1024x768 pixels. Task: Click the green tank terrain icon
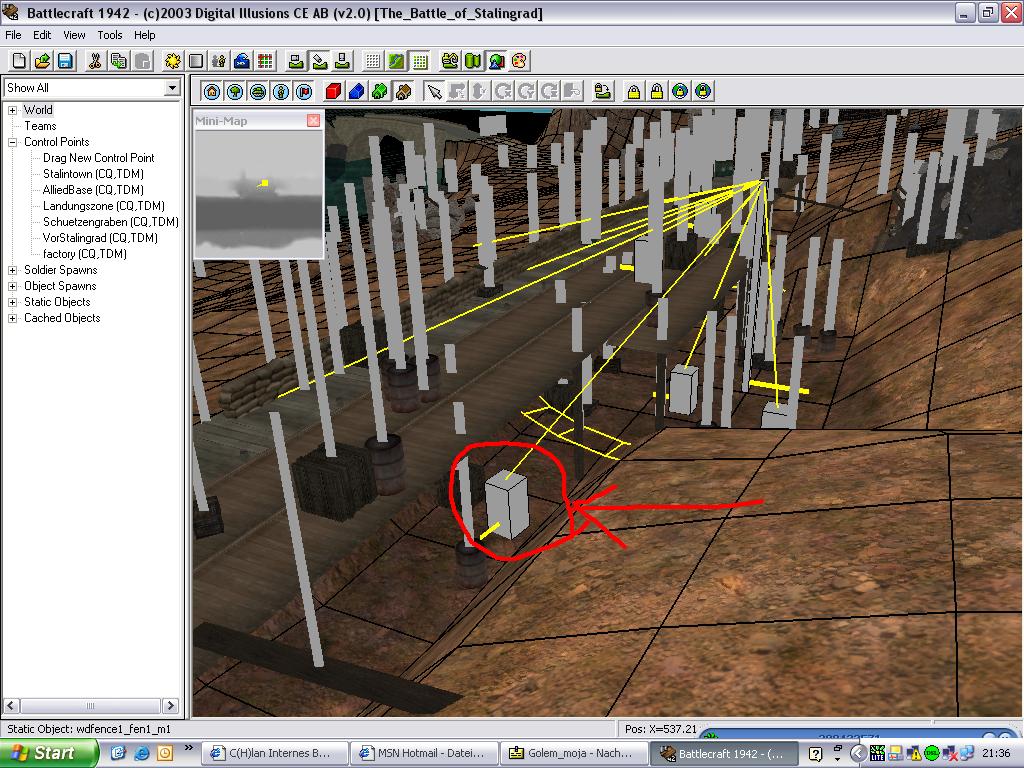[449, 61]
